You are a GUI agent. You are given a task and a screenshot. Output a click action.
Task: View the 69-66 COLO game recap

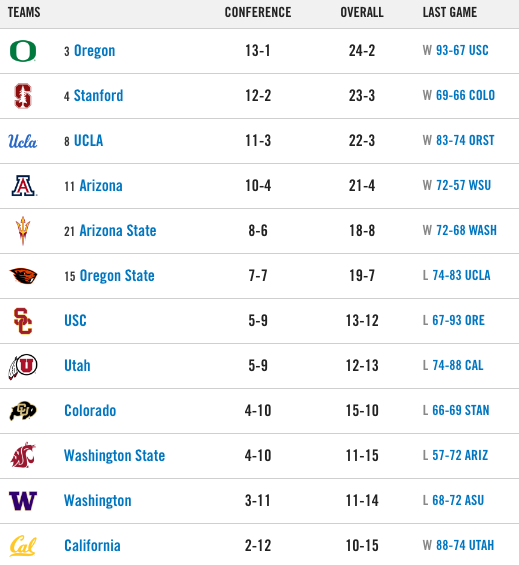pyautogui.click(x=465, y=95)
